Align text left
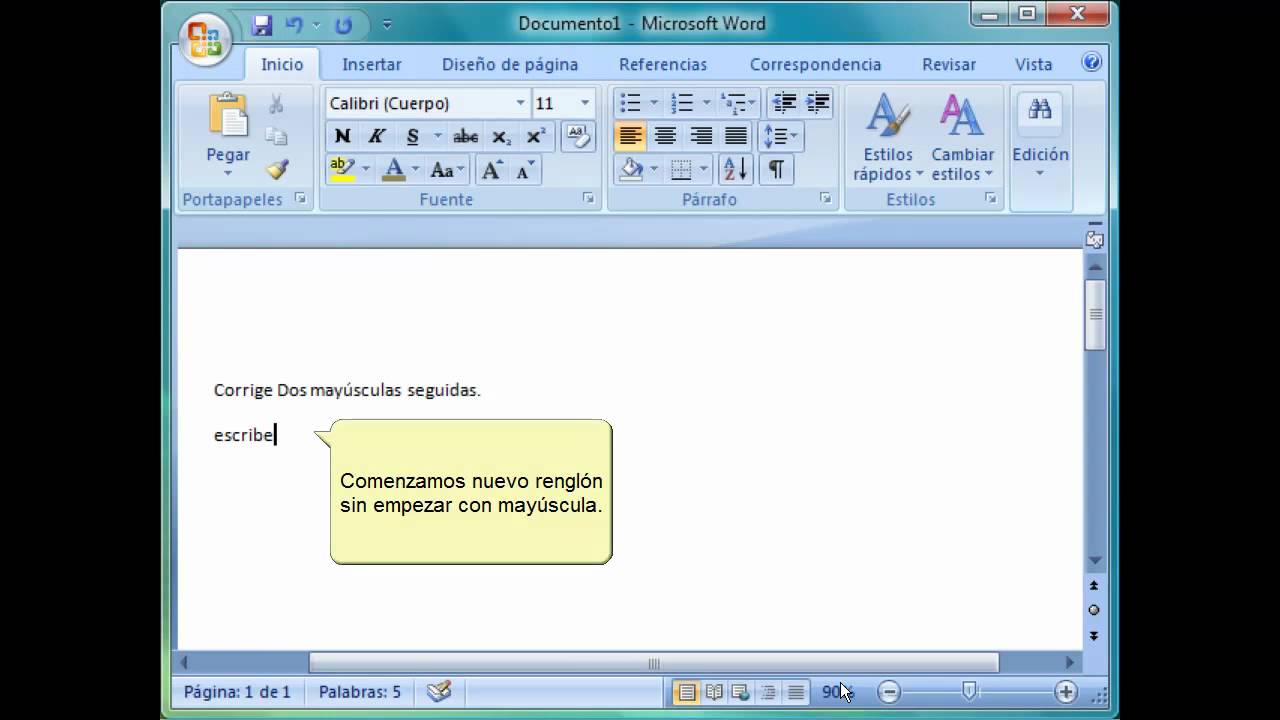This screenshot has width=1280, height=720. coord(630,136)
